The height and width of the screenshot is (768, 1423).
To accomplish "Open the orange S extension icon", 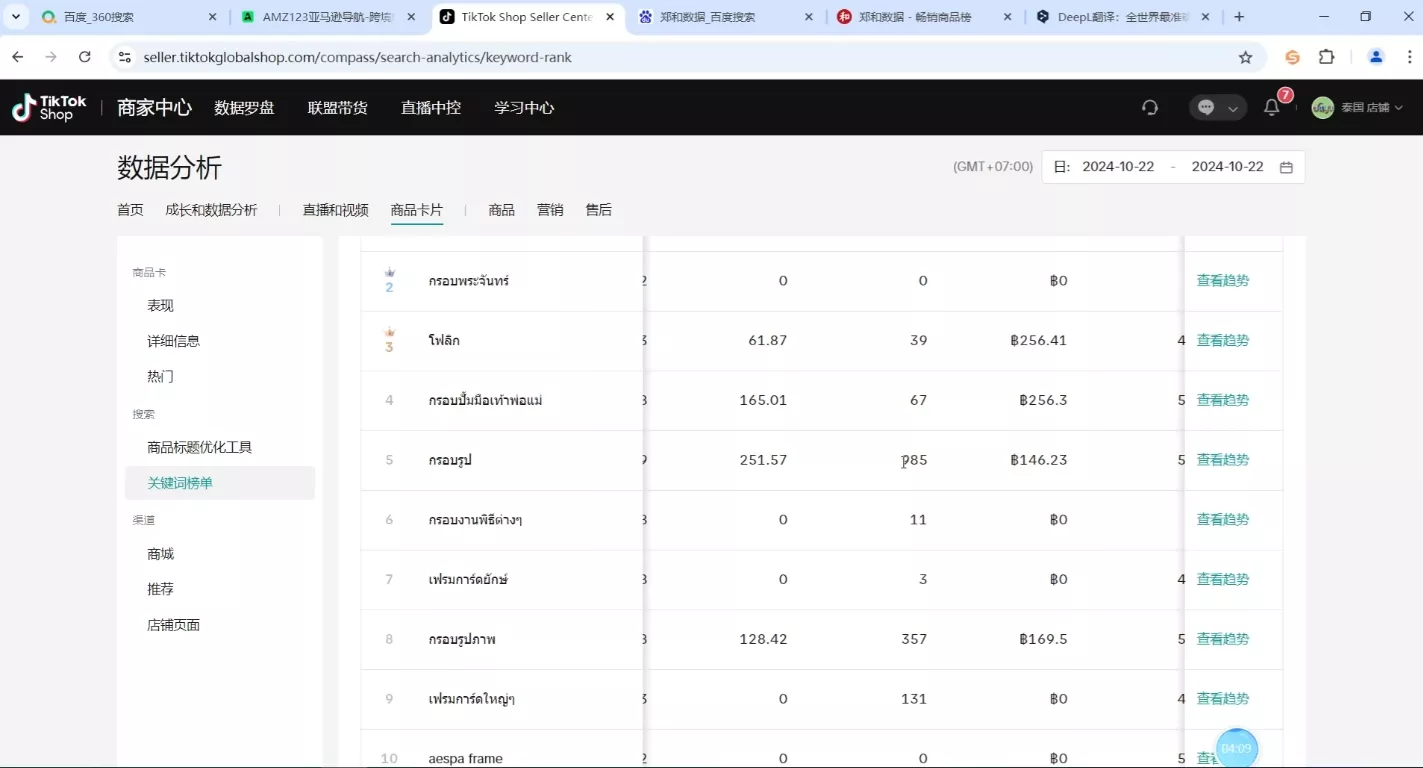I will click(1291, 57).
